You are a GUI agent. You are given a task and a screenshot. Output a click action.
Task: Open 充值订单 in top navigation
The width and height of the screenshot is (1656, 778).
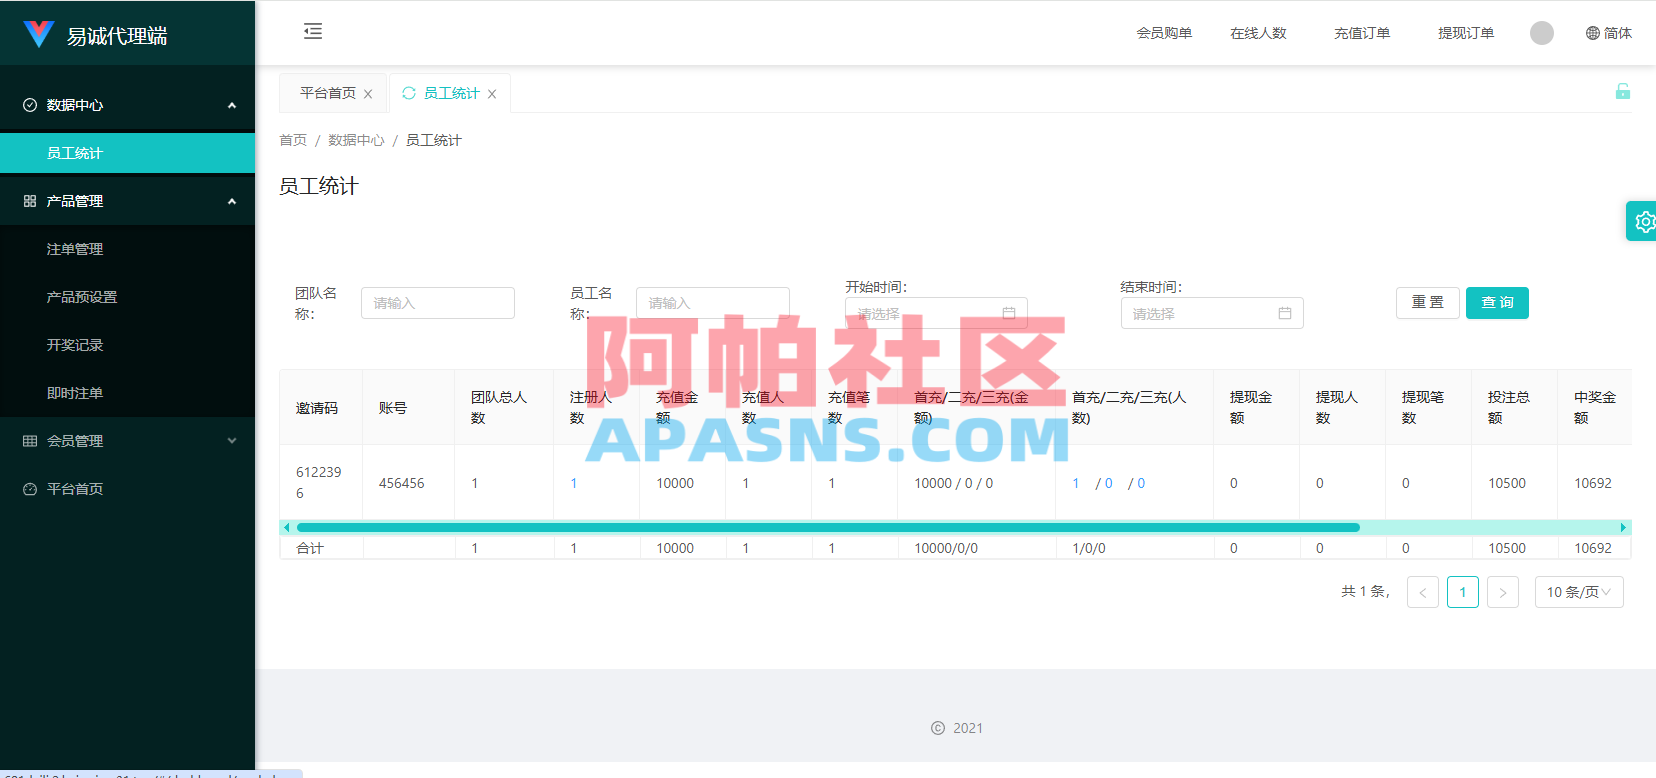click(1362, 33)
